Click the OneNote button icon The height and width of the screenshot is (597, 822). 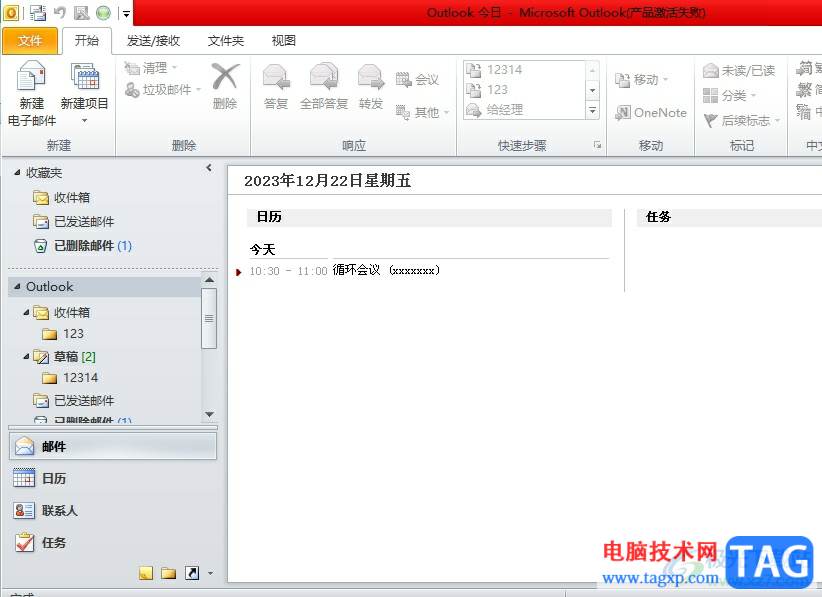tap(623, 112)
